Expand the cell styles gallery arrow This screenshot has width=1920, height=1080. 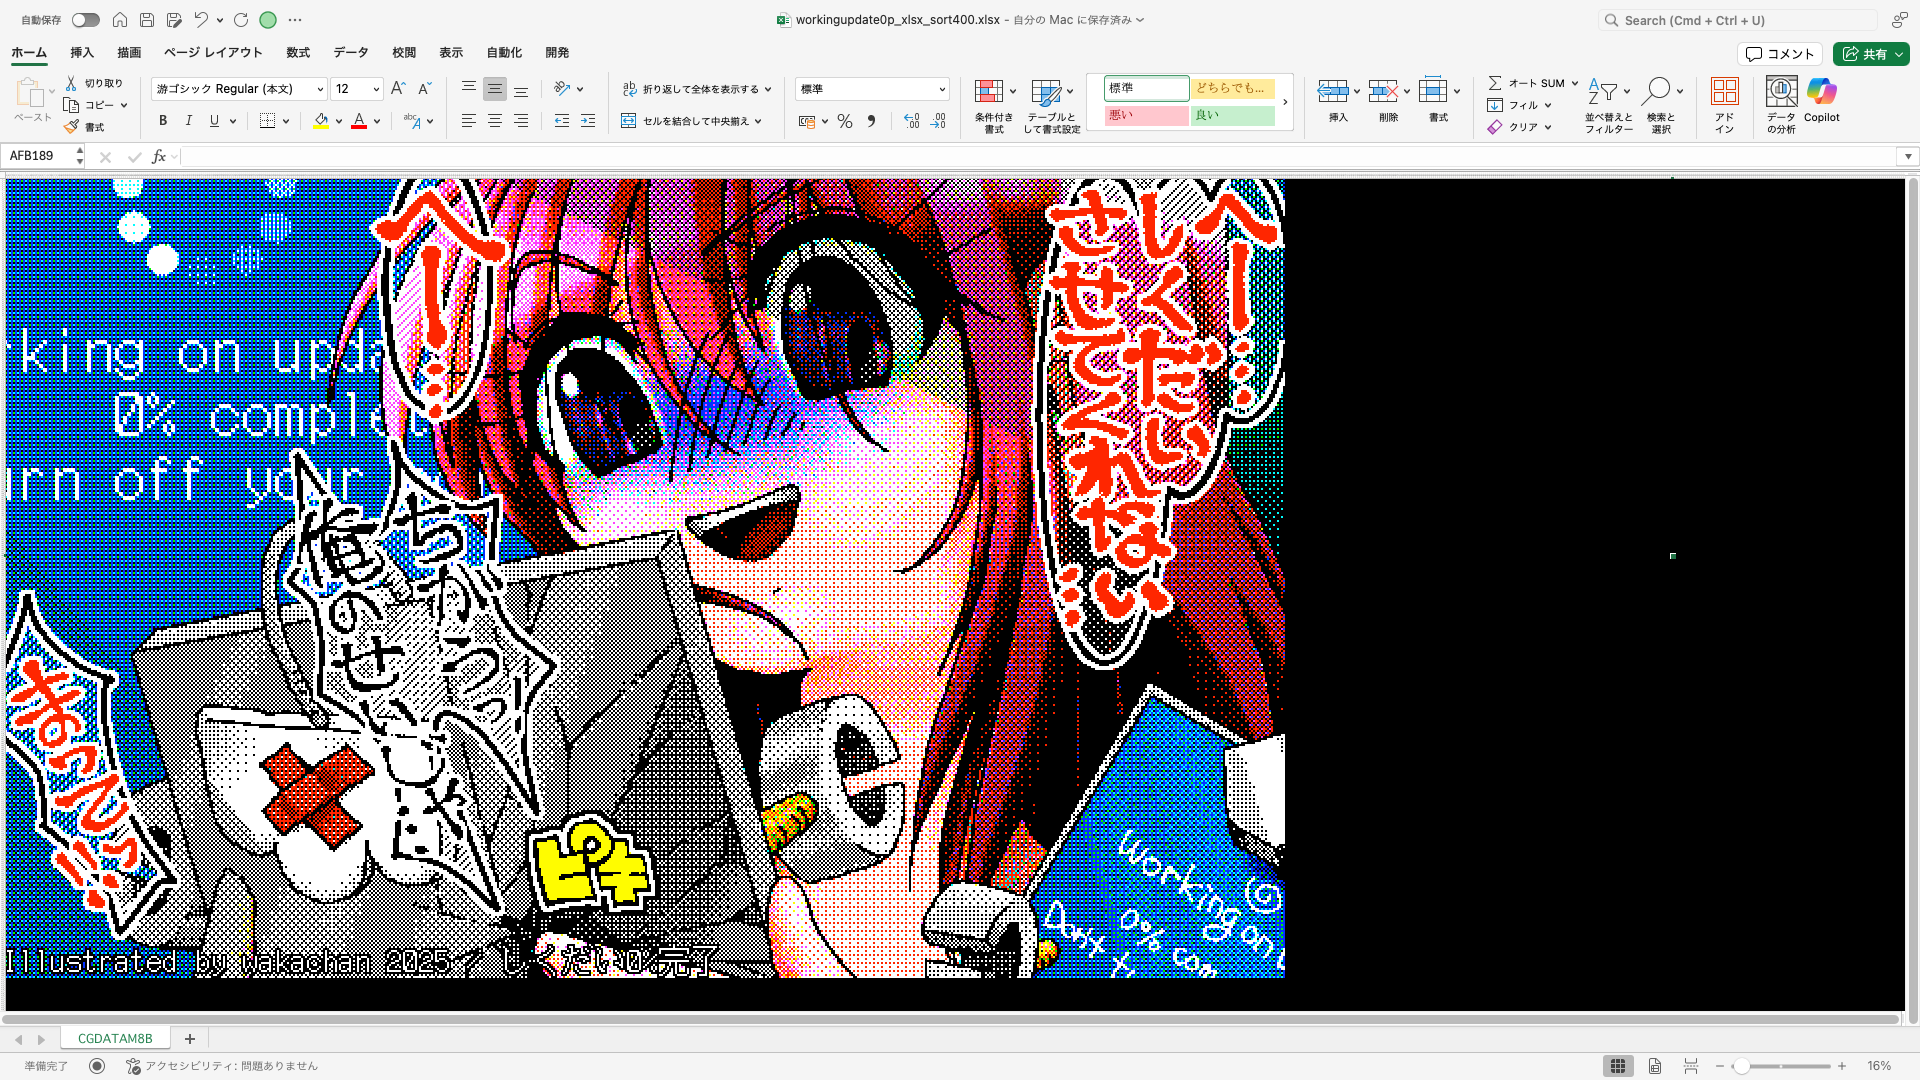[1285, 102]
